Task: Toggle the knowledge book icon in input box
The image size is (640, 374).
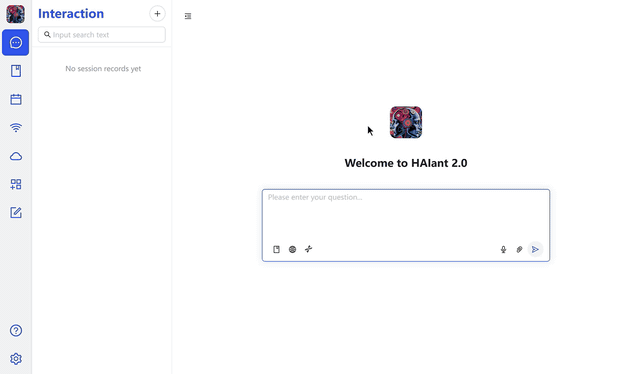Action: click(x=276, y=249)
